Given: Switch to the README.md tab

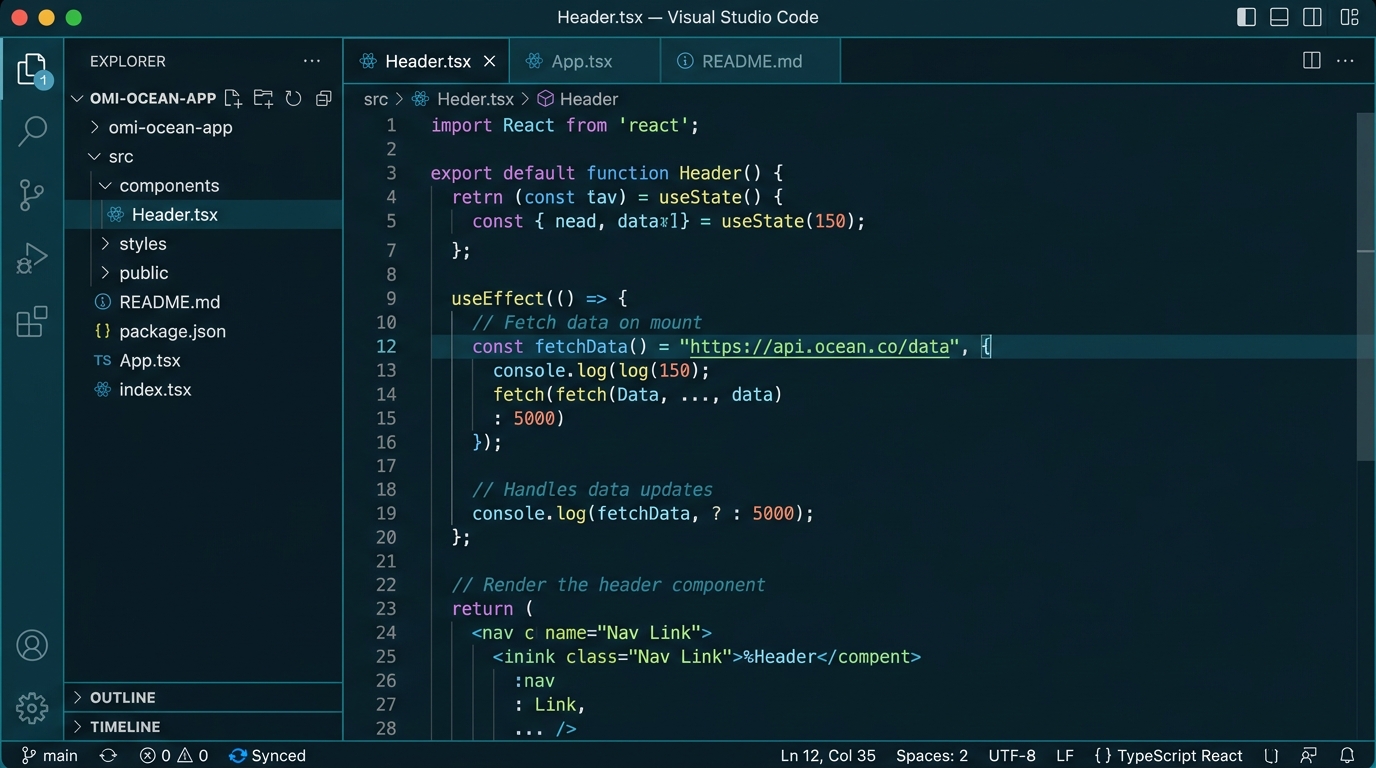Looking at the screenshot, I should pyautogui.click(x=750, y=61).
